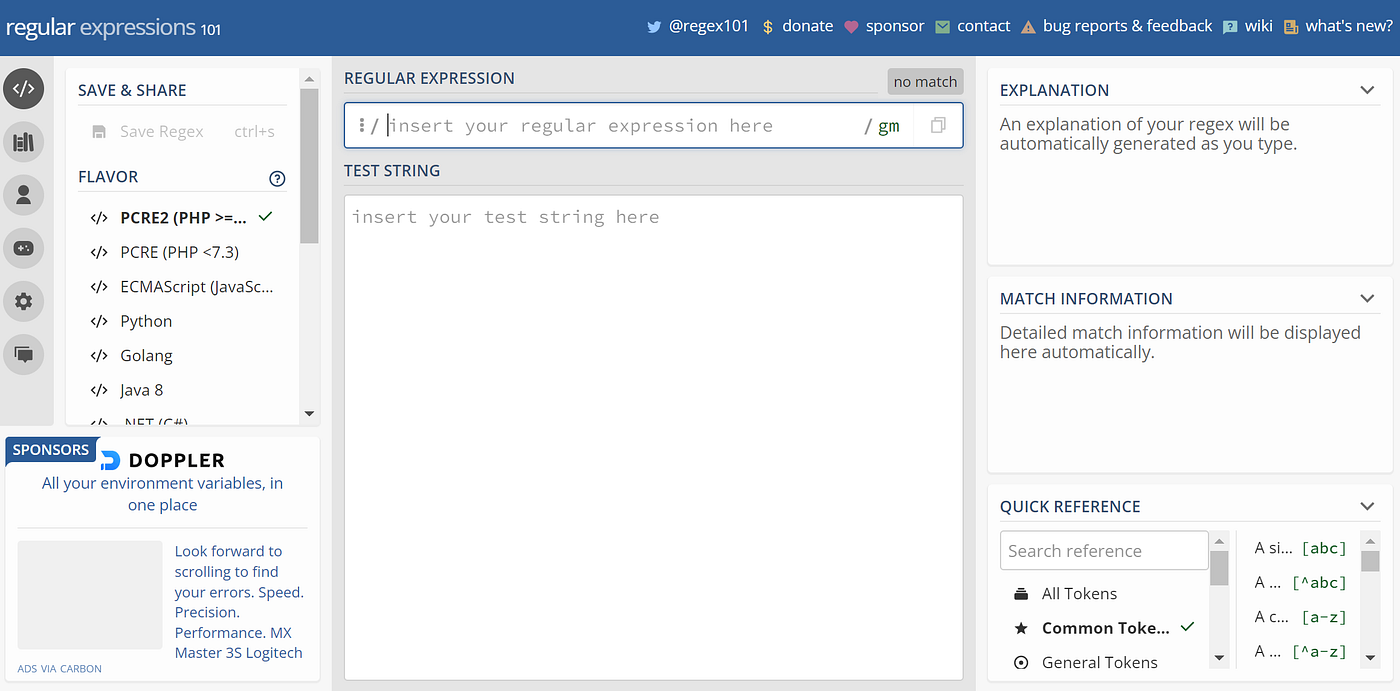Screen dimensions: 1400x691
Task: Click the sponsor heart icon
Action: (x=850, y=27)
